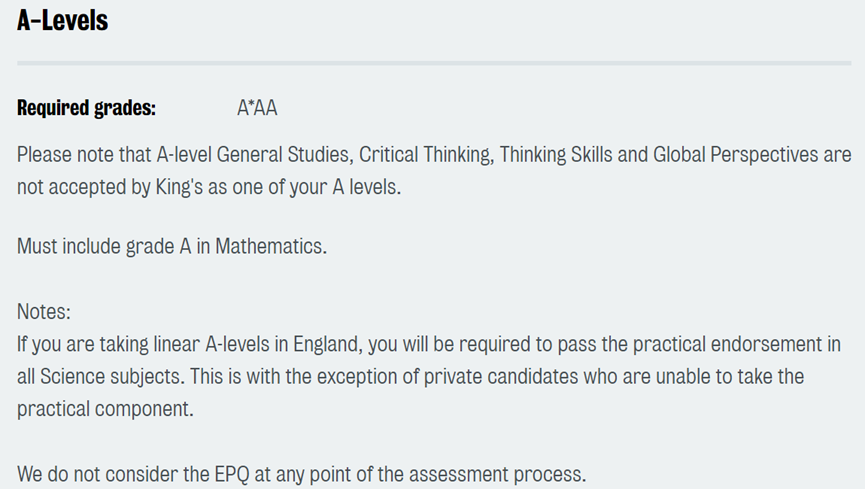Click the A*AA grade value
Screen dimensions: 865x489
pos(257,108)
